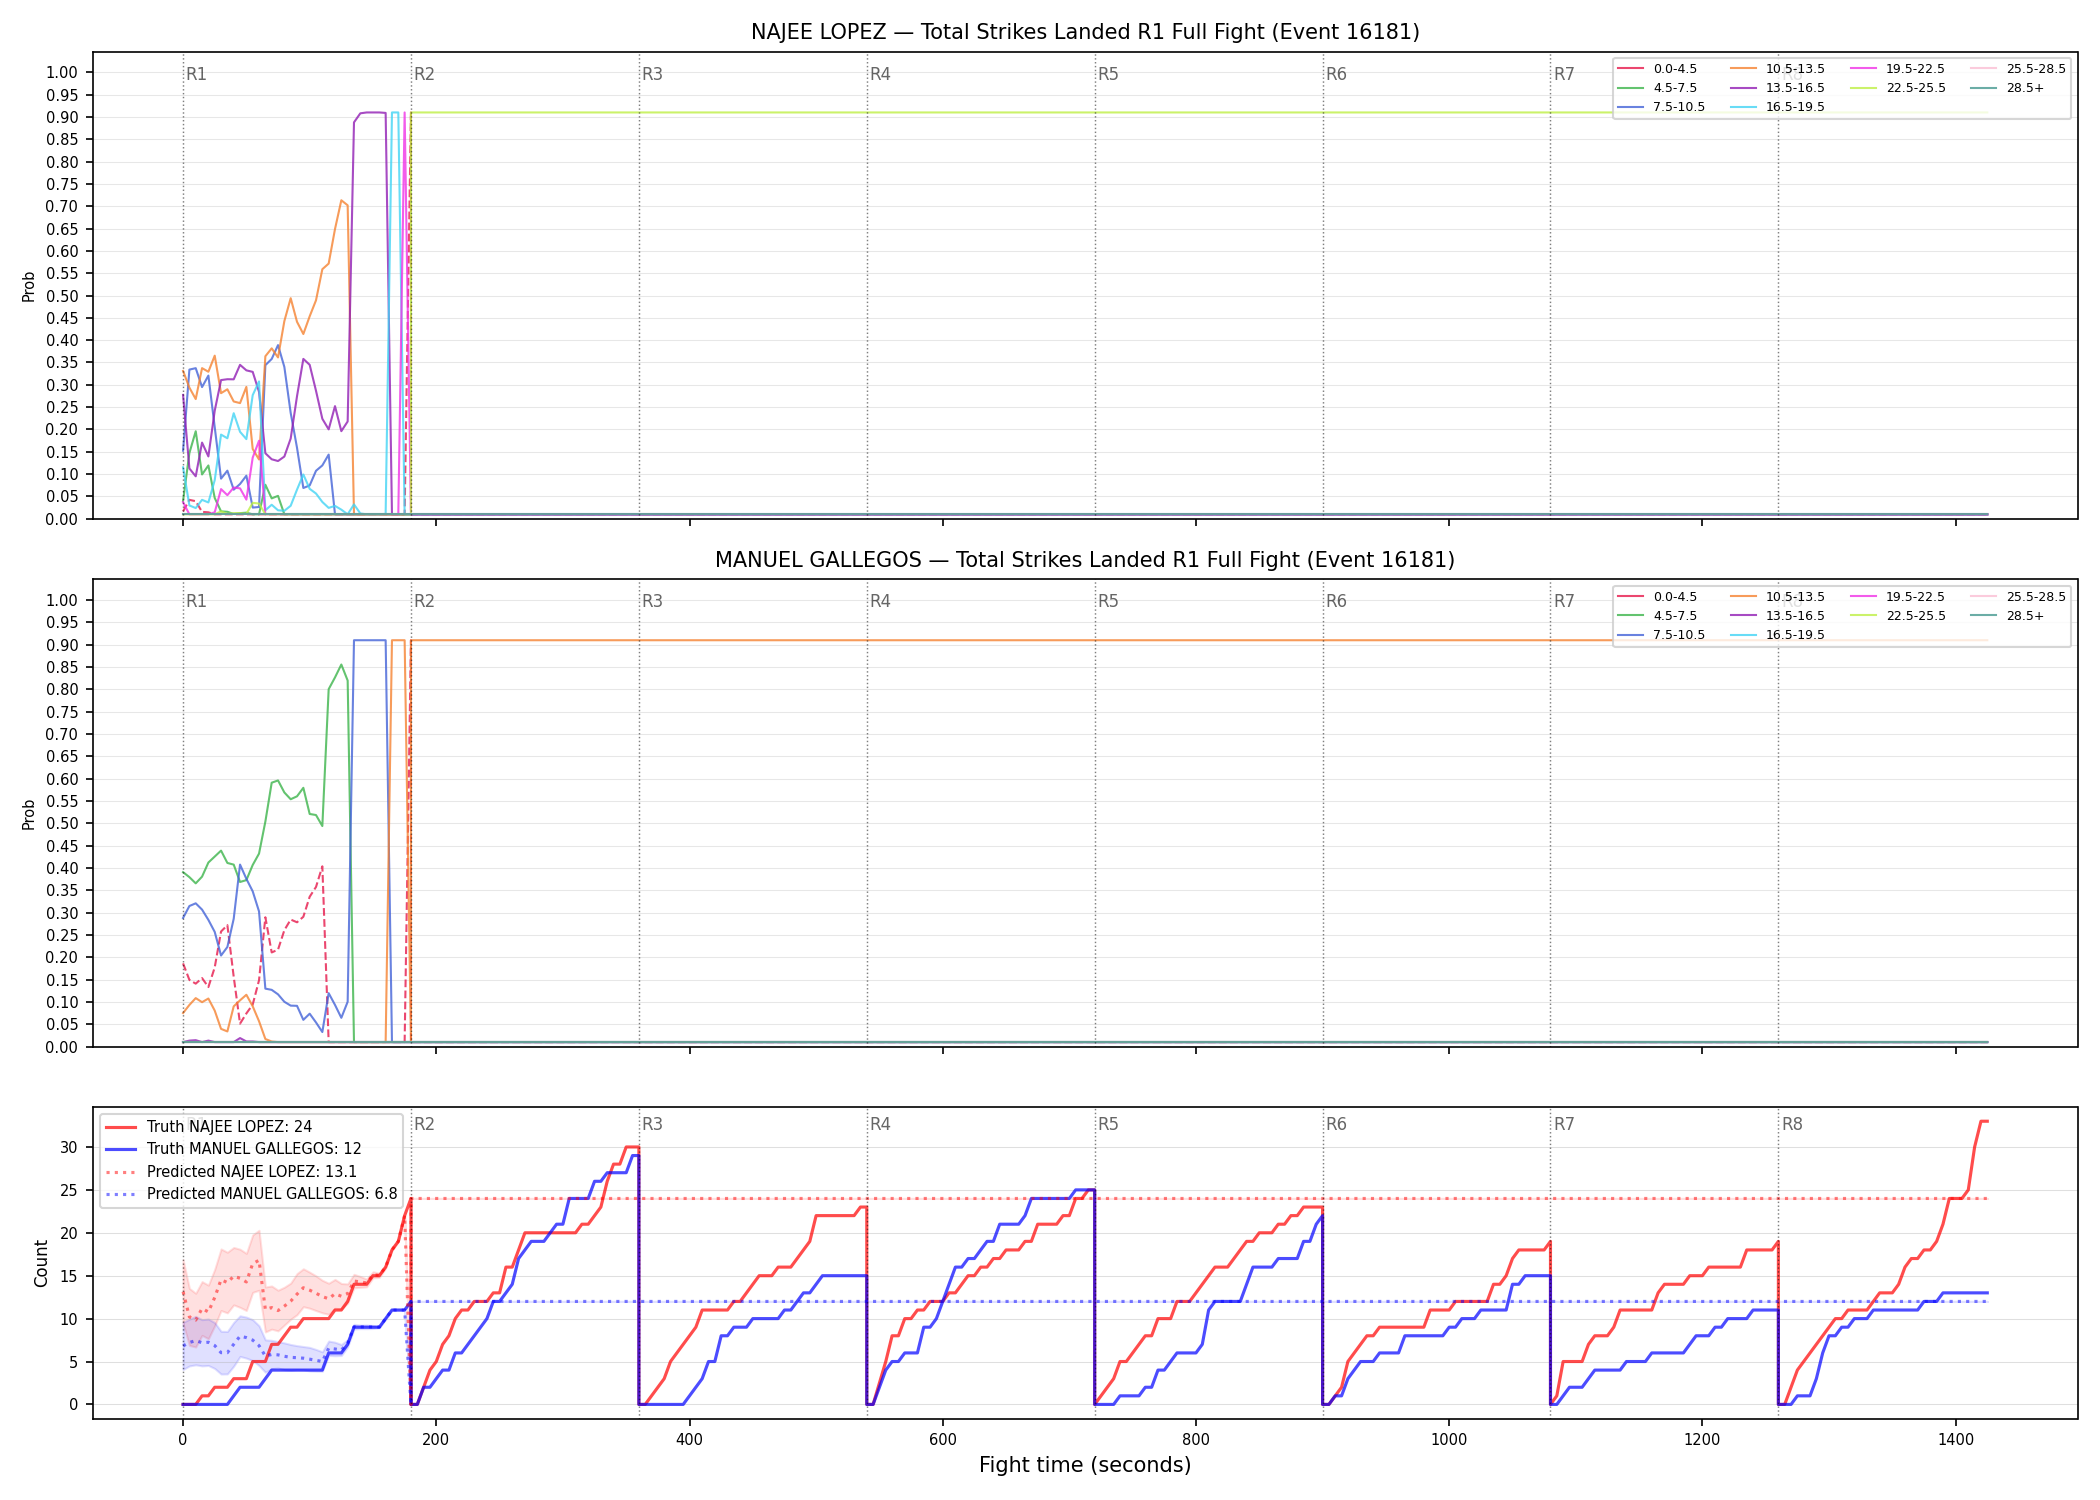Viewport: 2100px width, 1500px height.
Task: Pick '10.5-13.5' in the MANUEL GALLEGOS legend
Action: pos(1777,597)
